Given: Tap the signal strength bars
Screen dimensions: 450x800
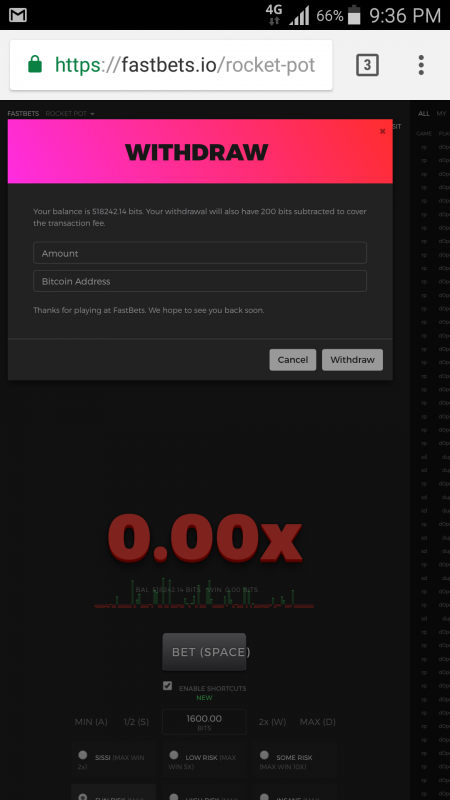Looking at the screenshot, I should (299, 15).
